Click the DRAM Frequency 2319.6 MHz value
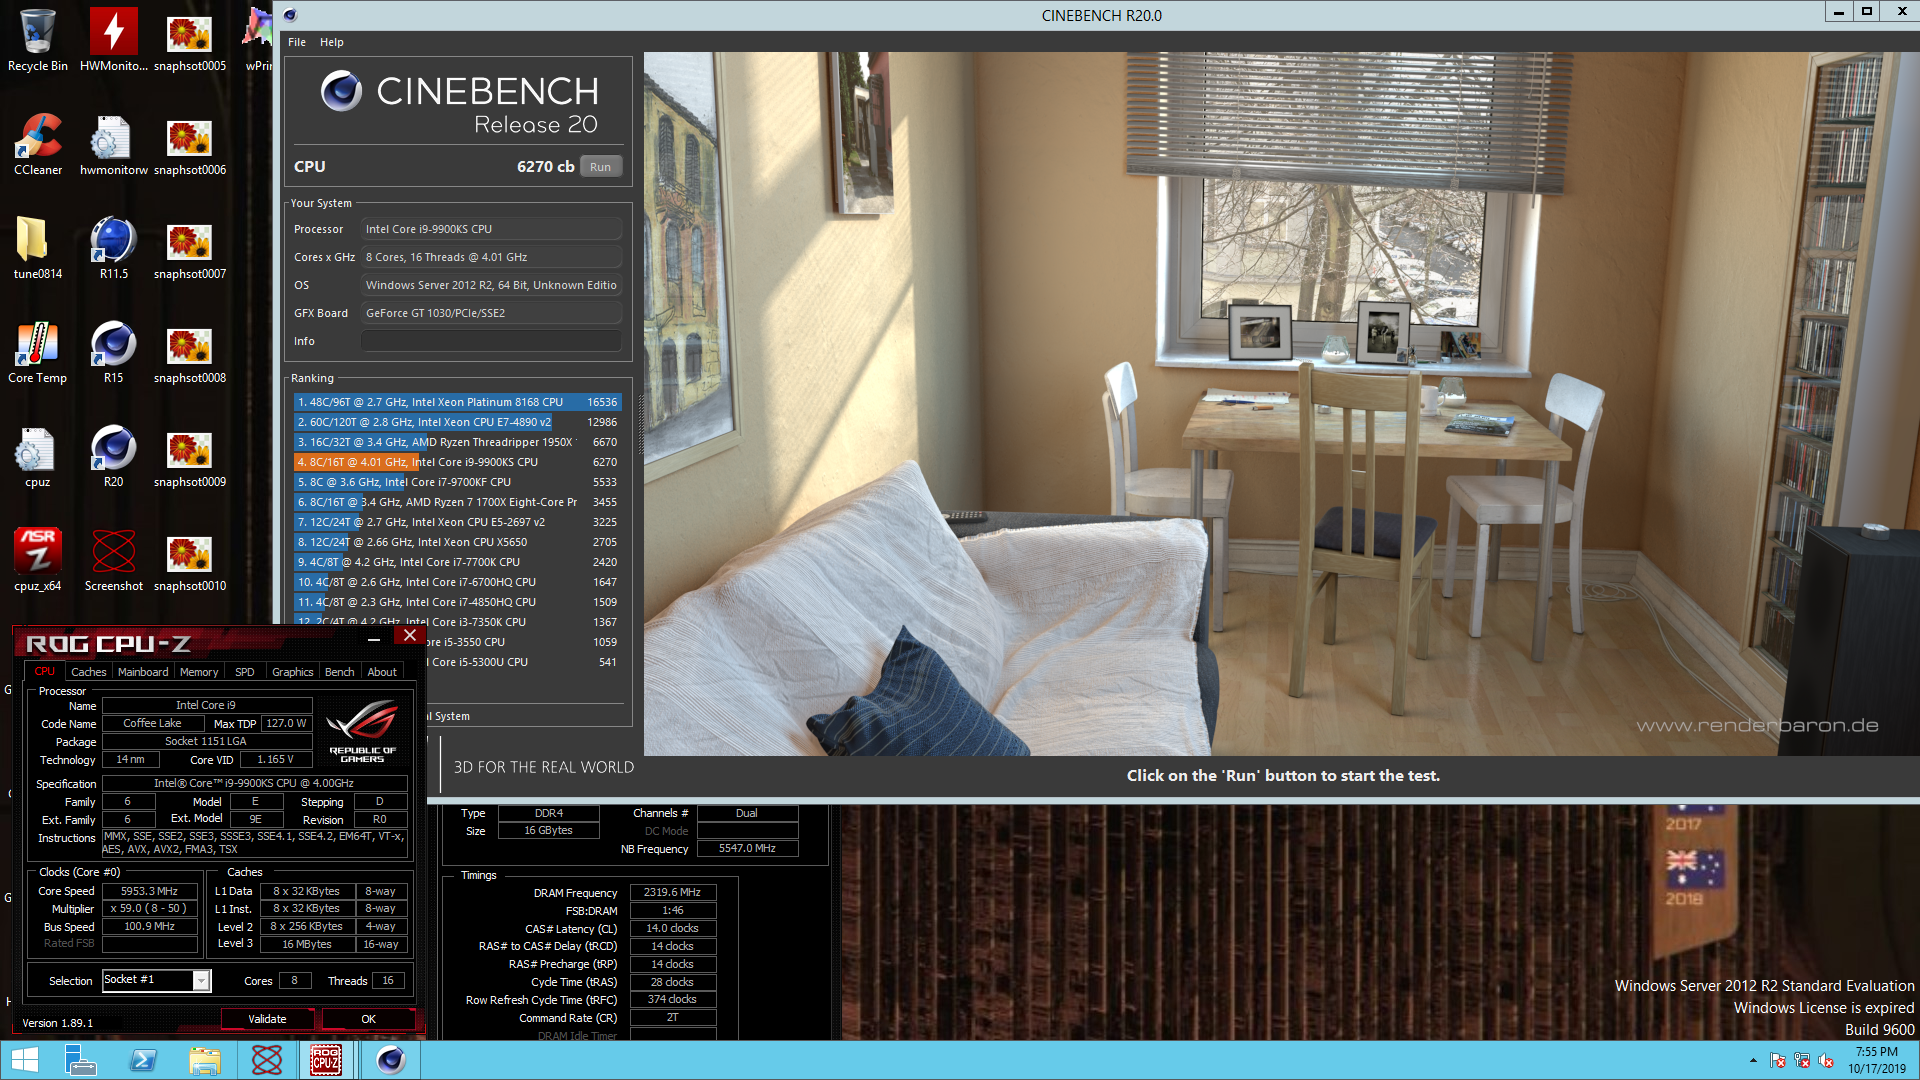1920x1080 pixels. (672, 892)
